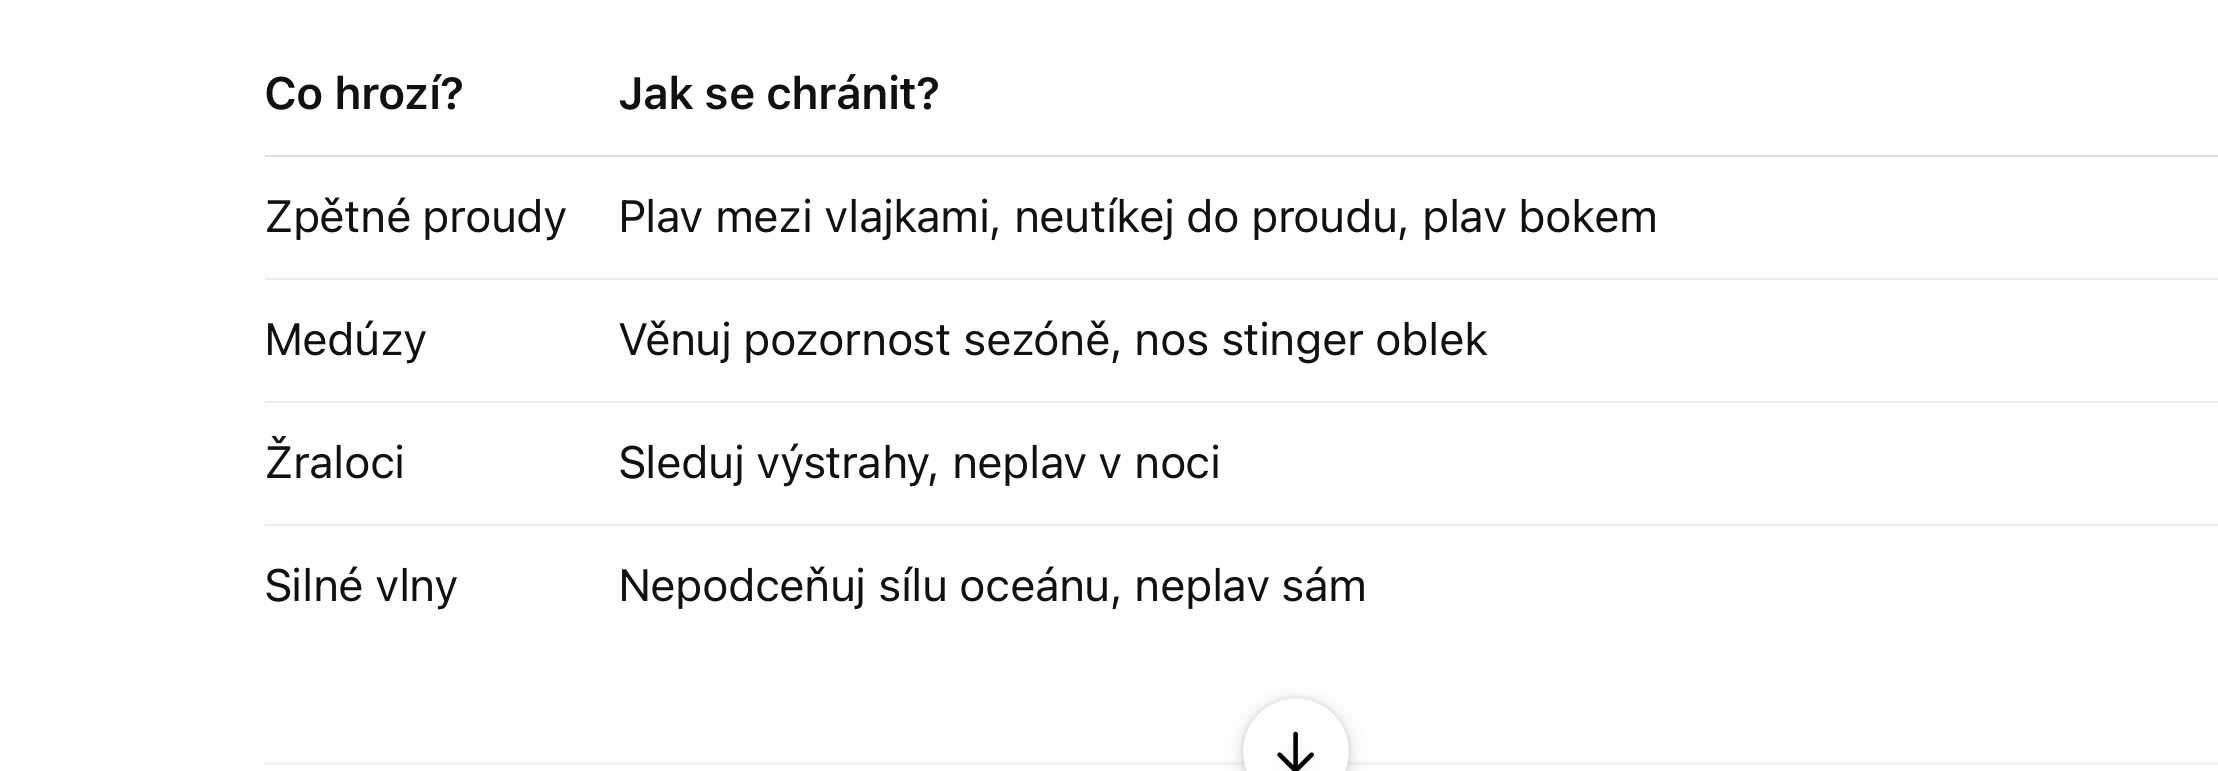Select the 'Žraloci' row label
2218x771 pixels.
click(x=334, y=463)
